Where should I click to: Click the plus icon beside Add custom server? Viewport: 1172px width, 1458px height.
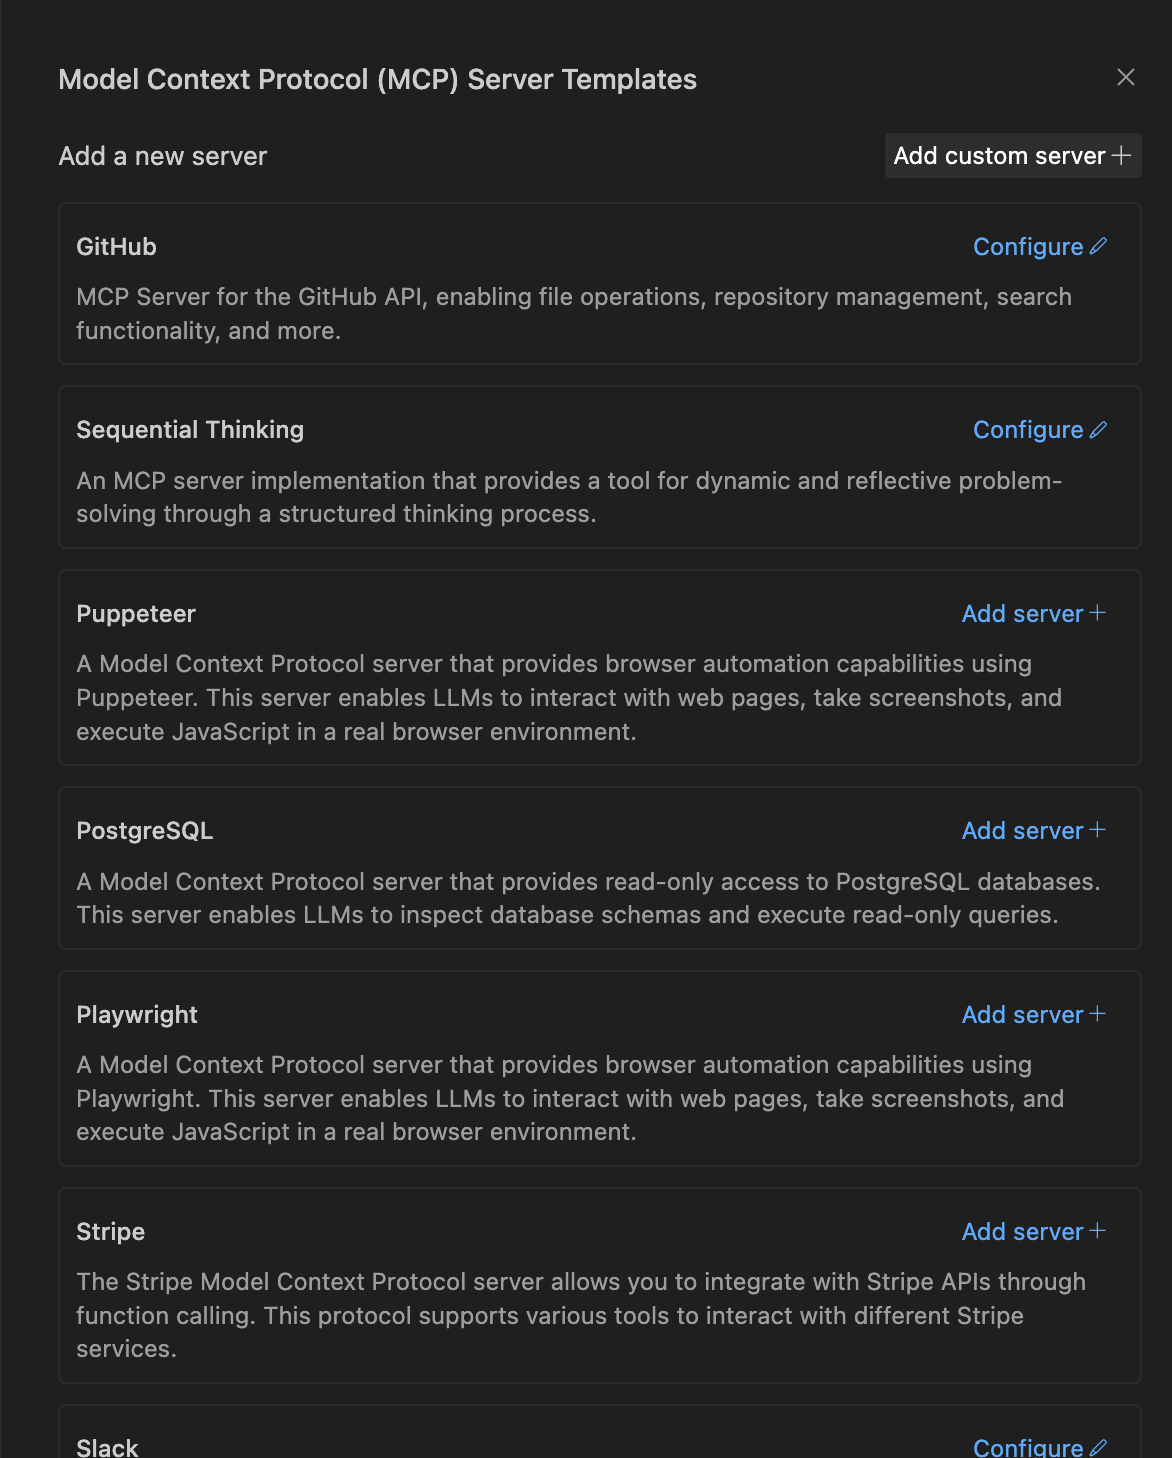tap(1122, 156)
